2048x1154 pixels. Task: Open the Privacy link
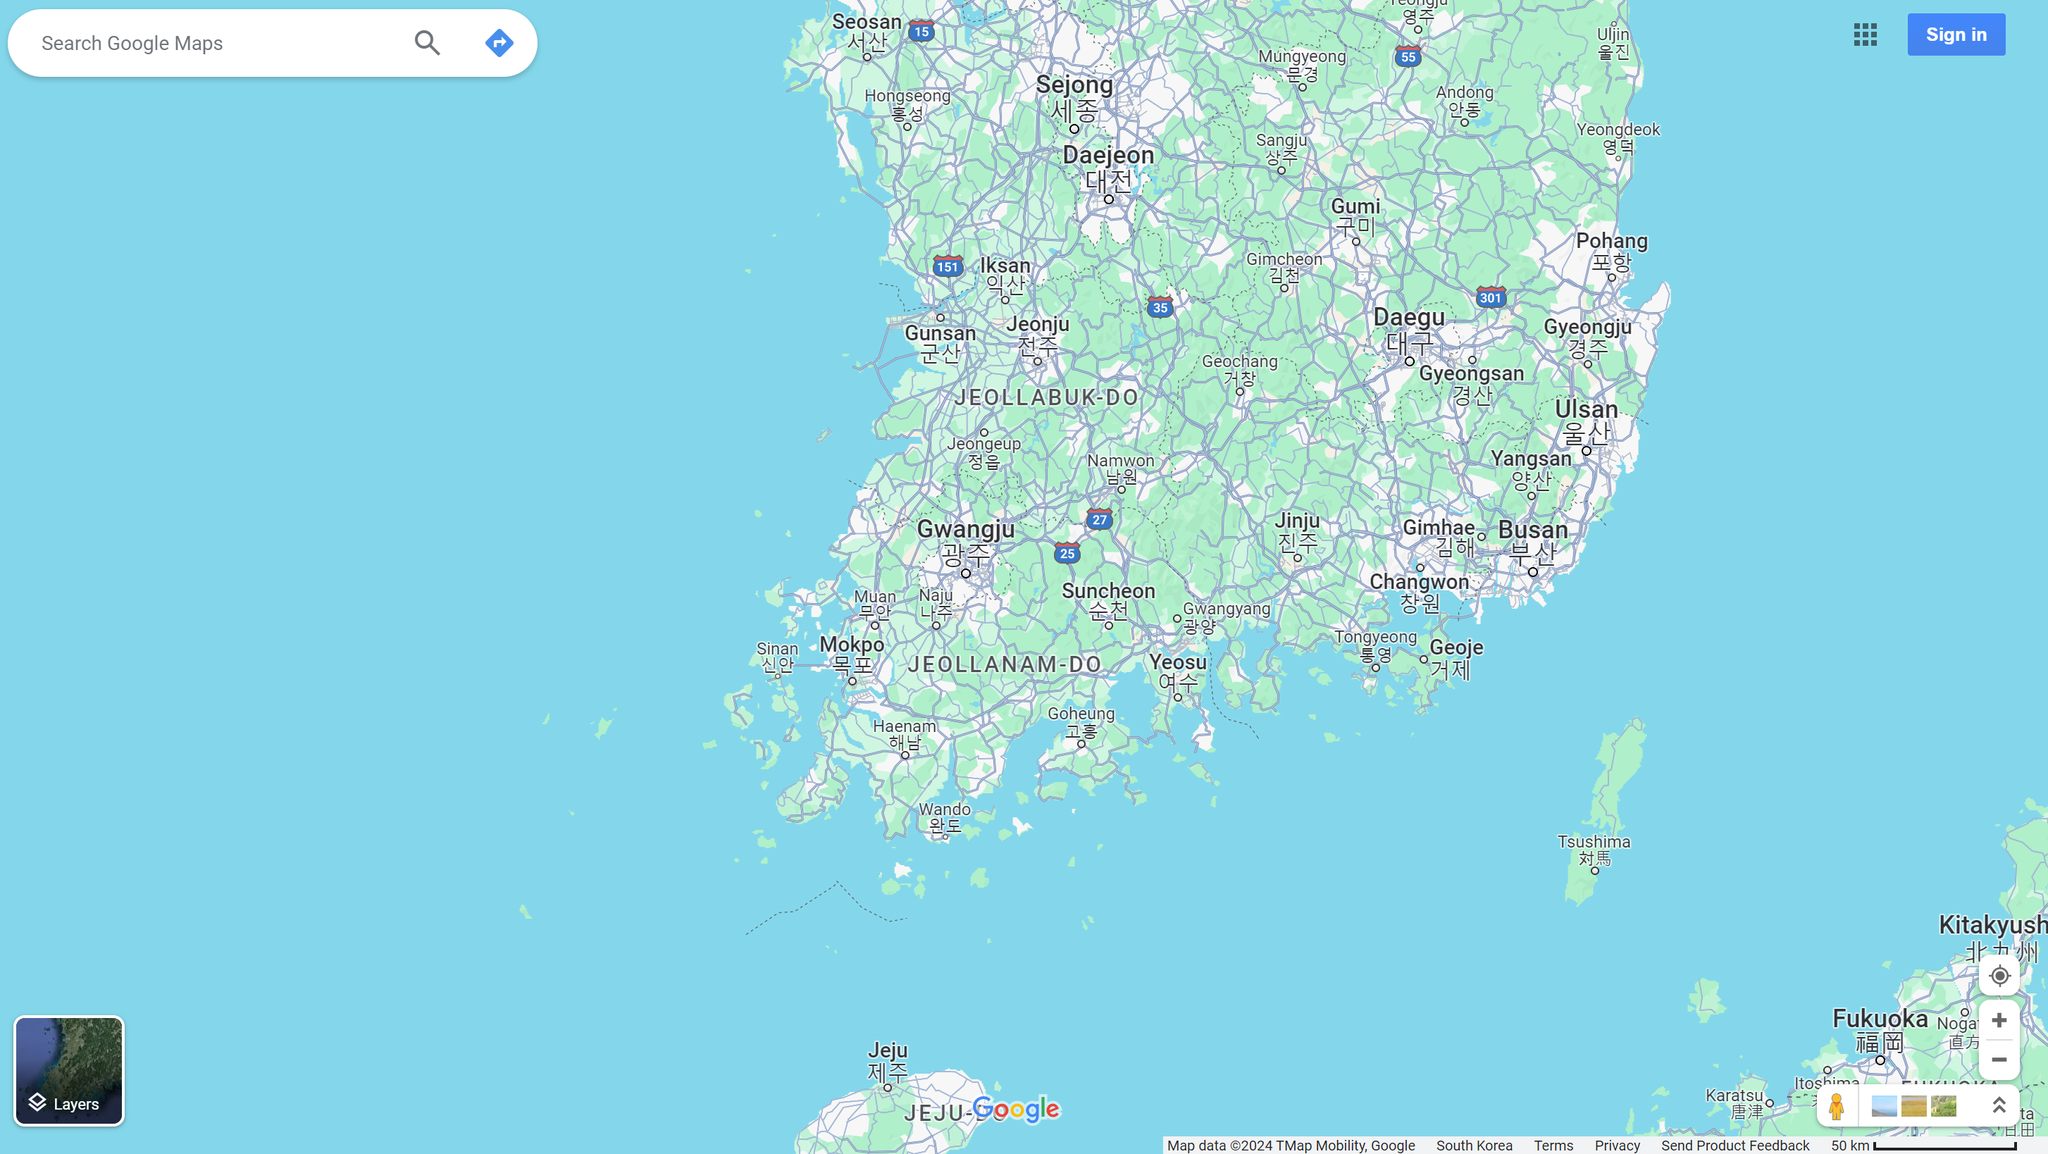[x=1617, y=1146]
